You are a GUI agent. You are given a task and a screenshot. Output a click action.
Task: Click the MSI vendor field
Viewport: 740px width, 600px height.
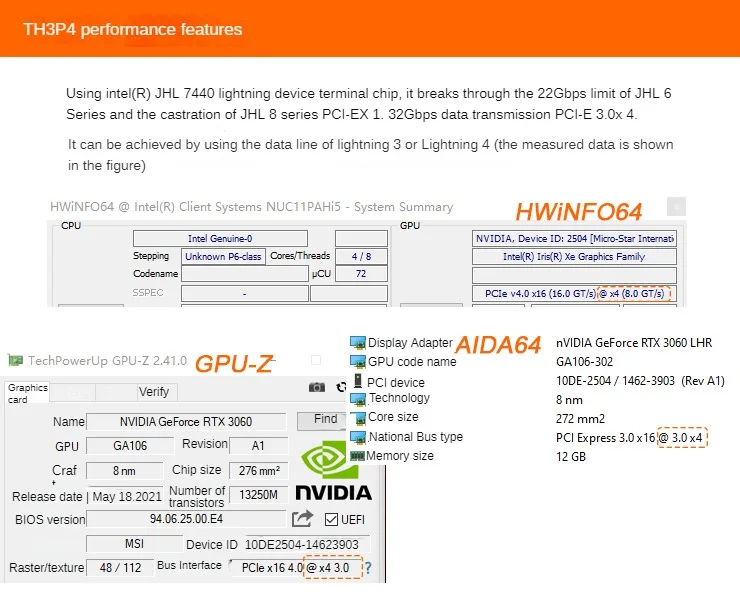coord(135,544)
